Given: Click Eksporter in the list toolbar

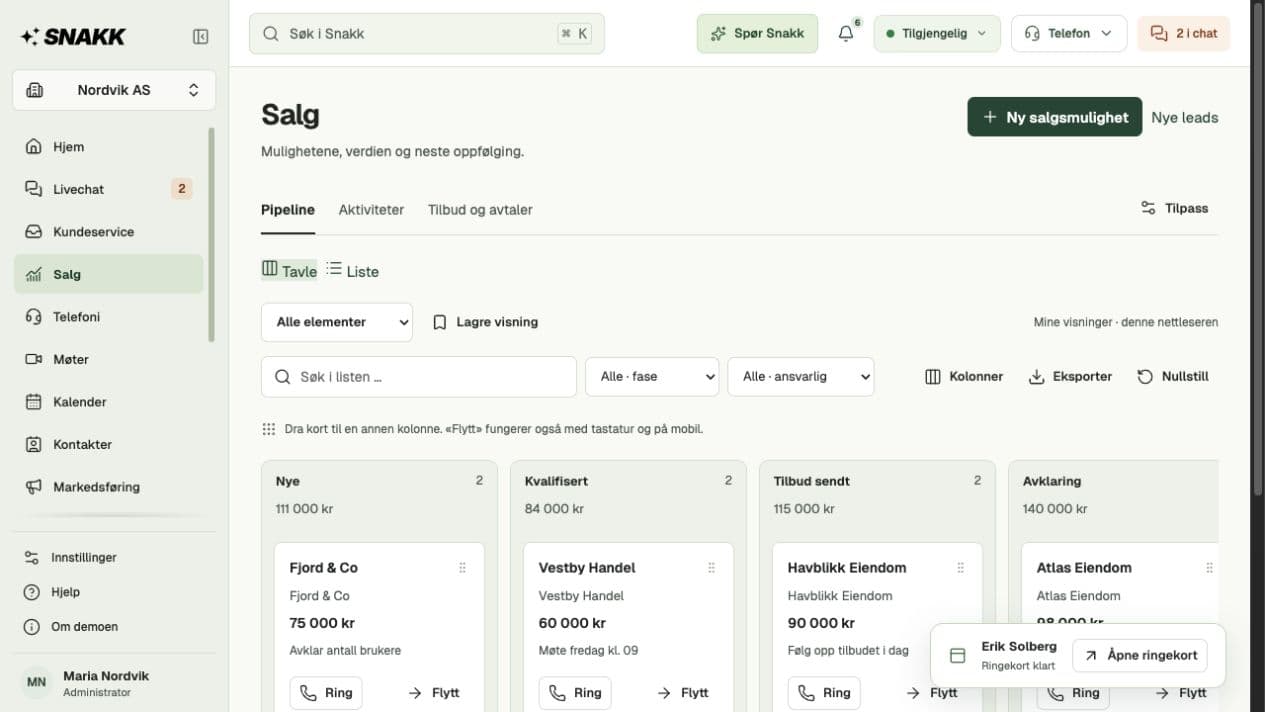Looking at the screenshot, I should pos(1070,377).
